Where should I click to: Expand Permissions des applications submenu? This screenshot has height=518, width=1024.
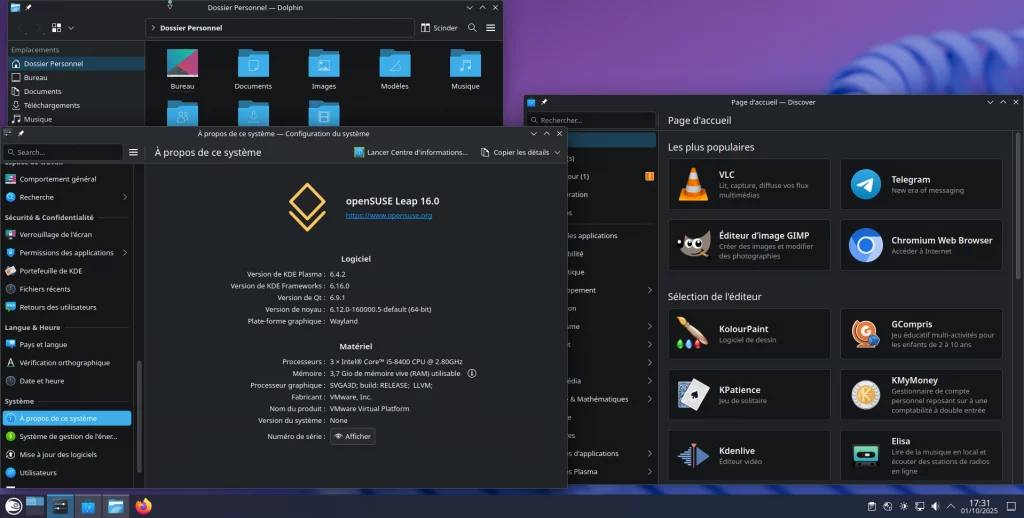coord(125,253)
